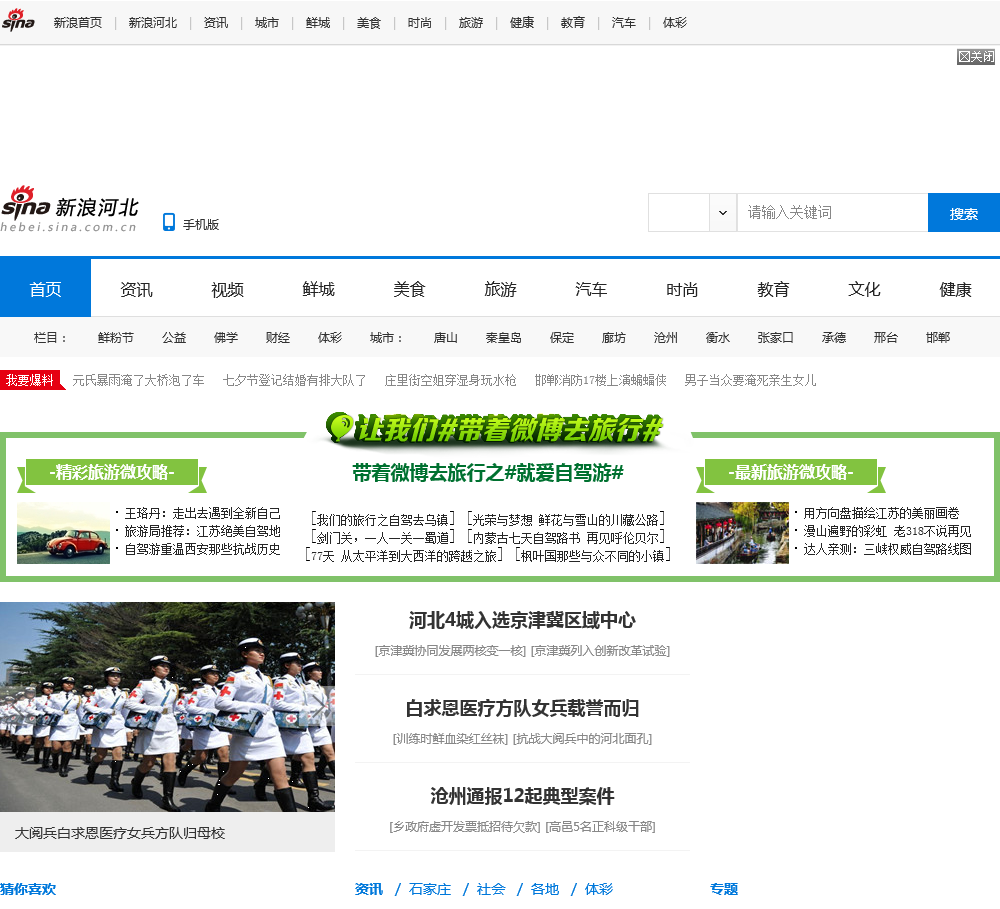Open the 带着微博去旅行之#就爱自驾游# heading
This screenshot has height=909, width=1000.
pyautogui.click(x=489, y=473)
